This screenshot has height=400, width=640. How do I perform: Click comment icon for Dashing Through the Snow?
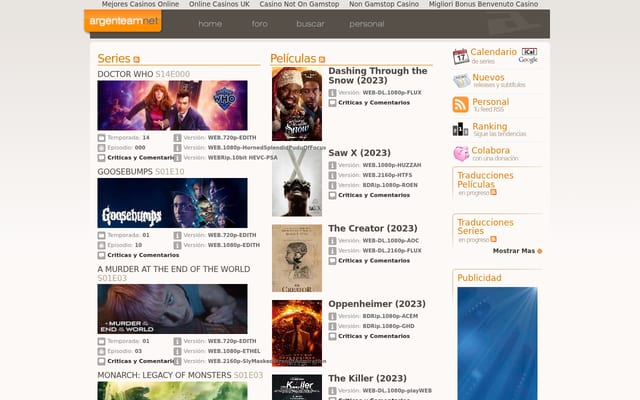pos(332,103)
